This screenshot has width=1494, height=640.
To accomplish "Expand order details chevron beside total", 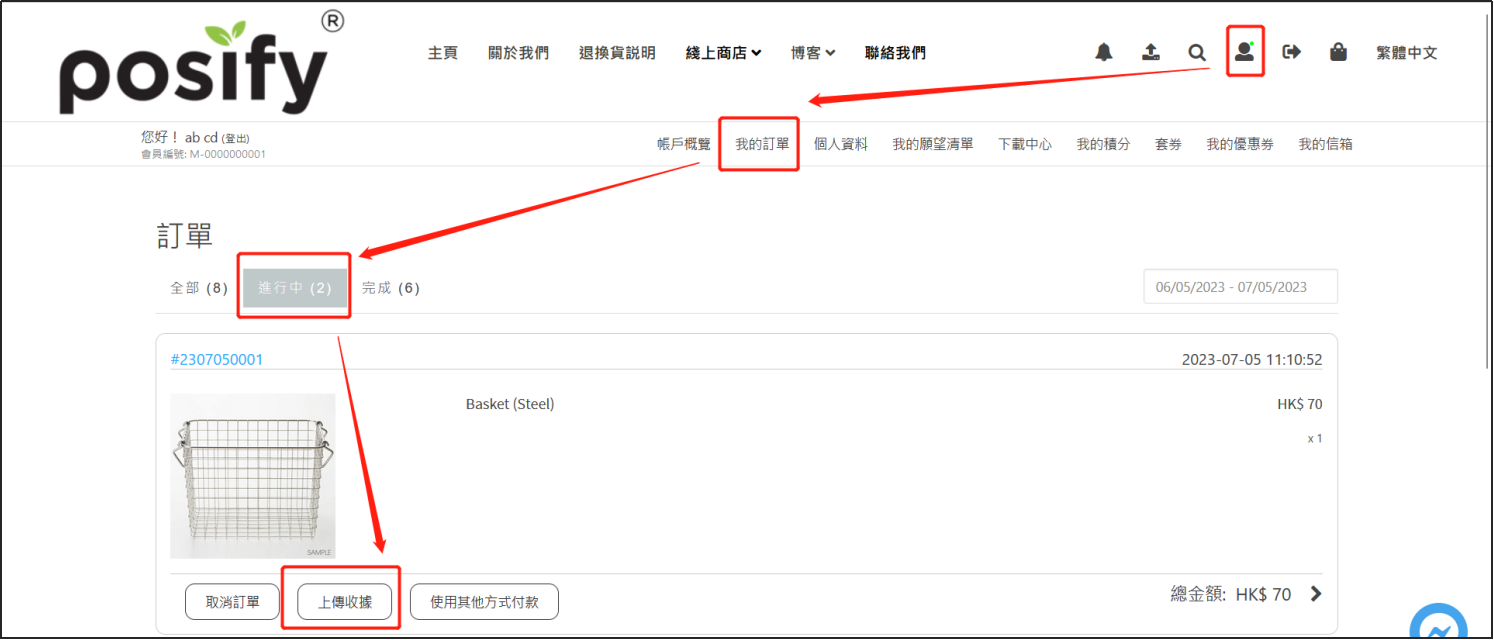I will pos(1316,594).
